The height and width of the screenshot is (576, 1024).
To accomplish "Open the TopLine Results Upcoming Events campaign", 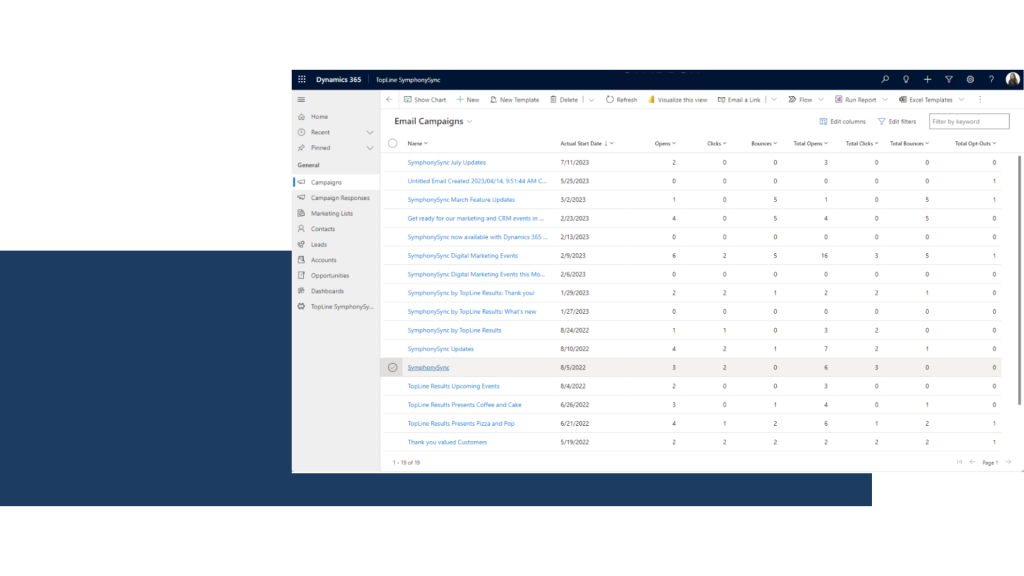I will [453, 387].
